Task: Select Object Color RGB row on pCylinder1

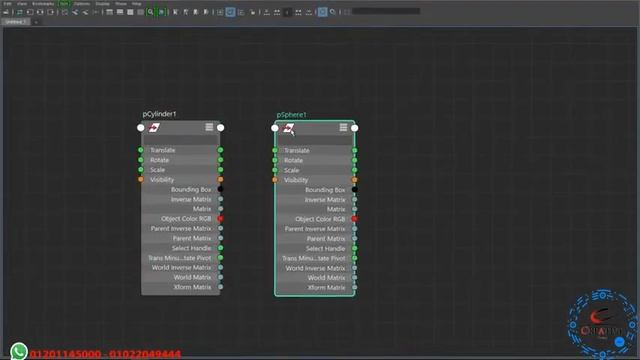Action: pos(180,218)
